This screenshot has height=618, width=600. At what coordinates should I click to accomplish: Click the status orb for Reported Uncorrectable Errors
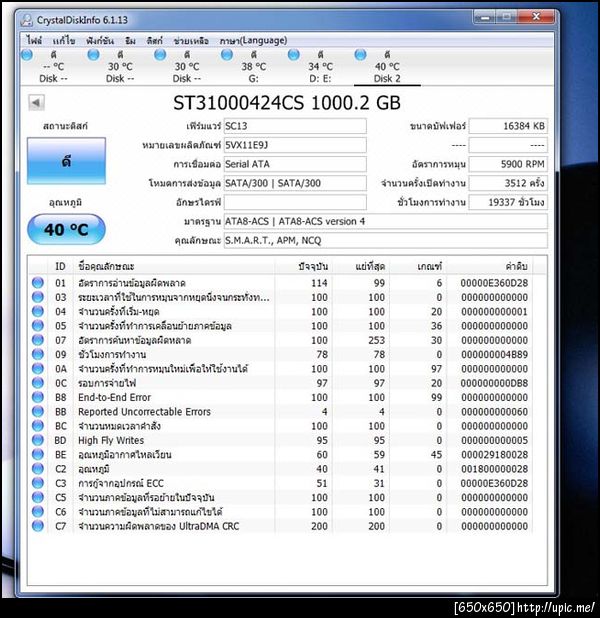coord(38,411)
